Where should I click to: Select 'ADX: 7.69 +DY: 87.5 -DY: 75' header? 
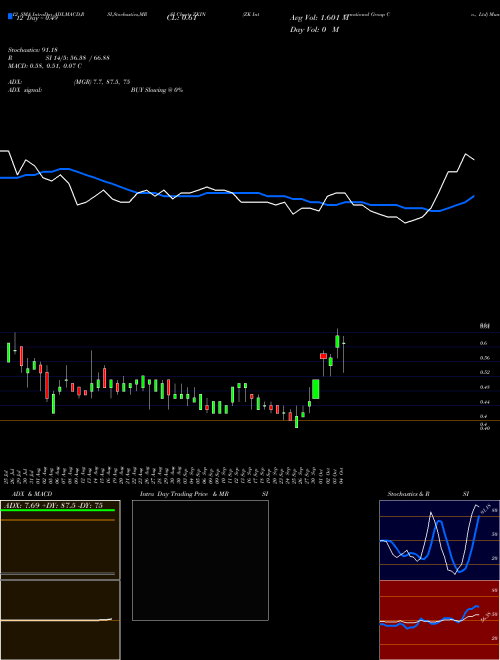click(x=53, y=505)
